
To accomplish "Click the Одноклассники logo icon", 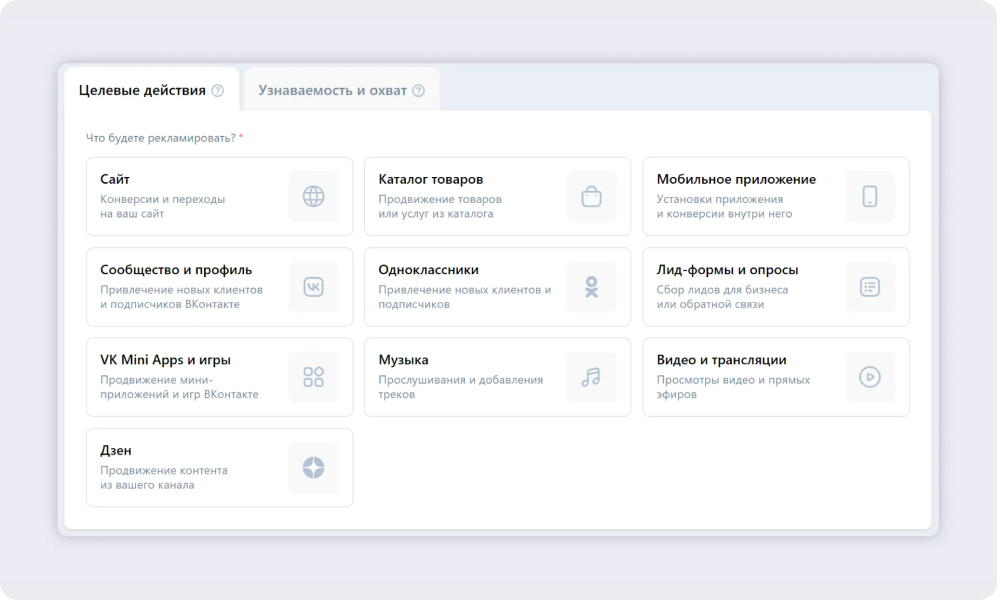I will coord(591,287).
